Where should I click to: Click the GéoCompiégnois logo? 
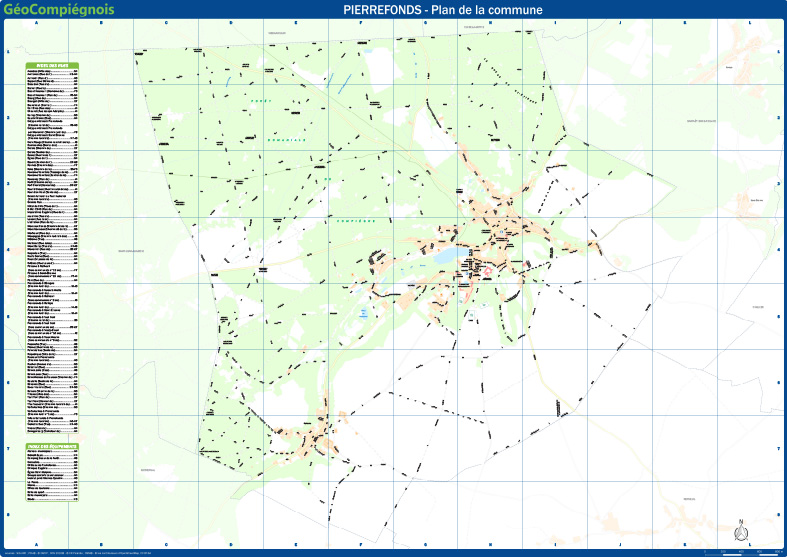59,10
